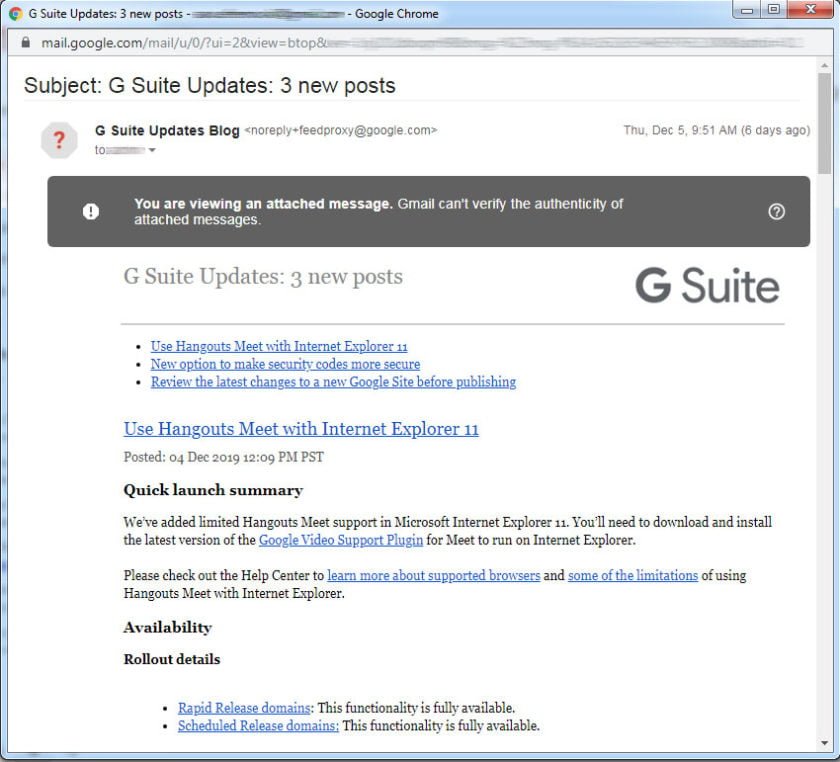840x762 pixels.
Task: Open the help icon in the attached-message banner
Action: point(776,212)
